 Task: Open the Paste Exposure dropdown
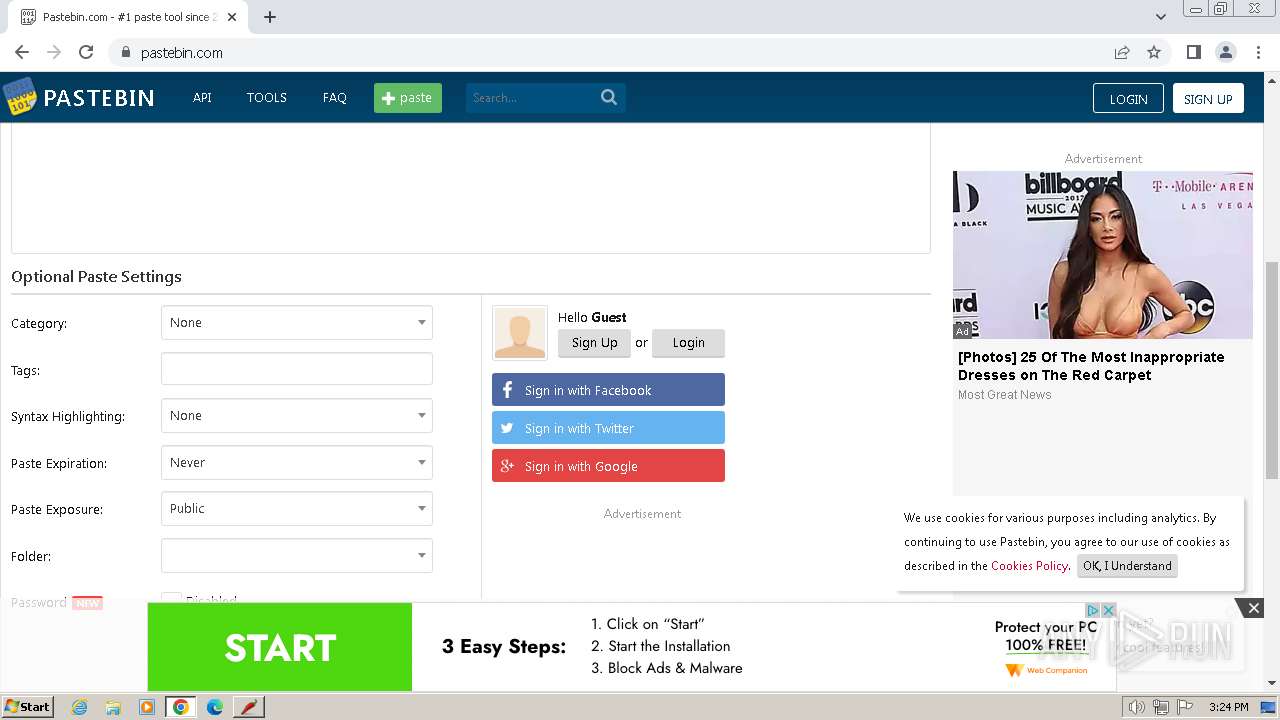click(297, 509)
